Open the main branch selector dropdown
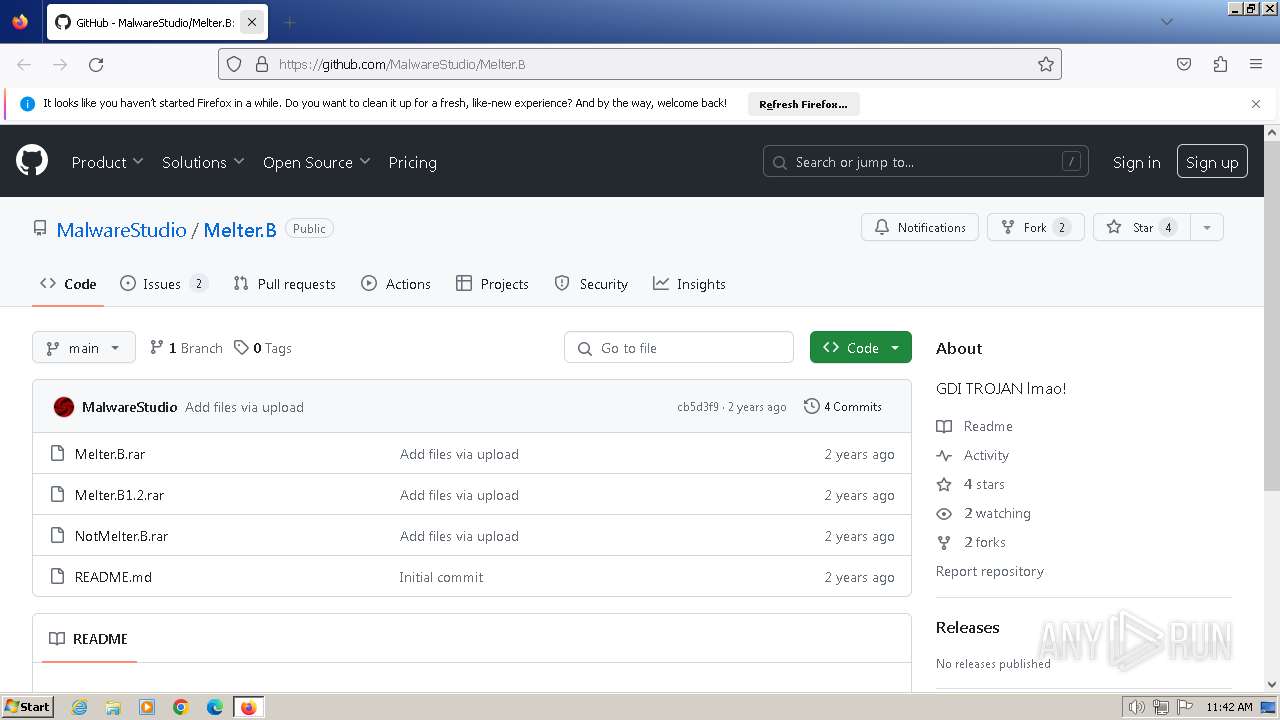This screenshot has width=1280, height=720. (84, 348)
